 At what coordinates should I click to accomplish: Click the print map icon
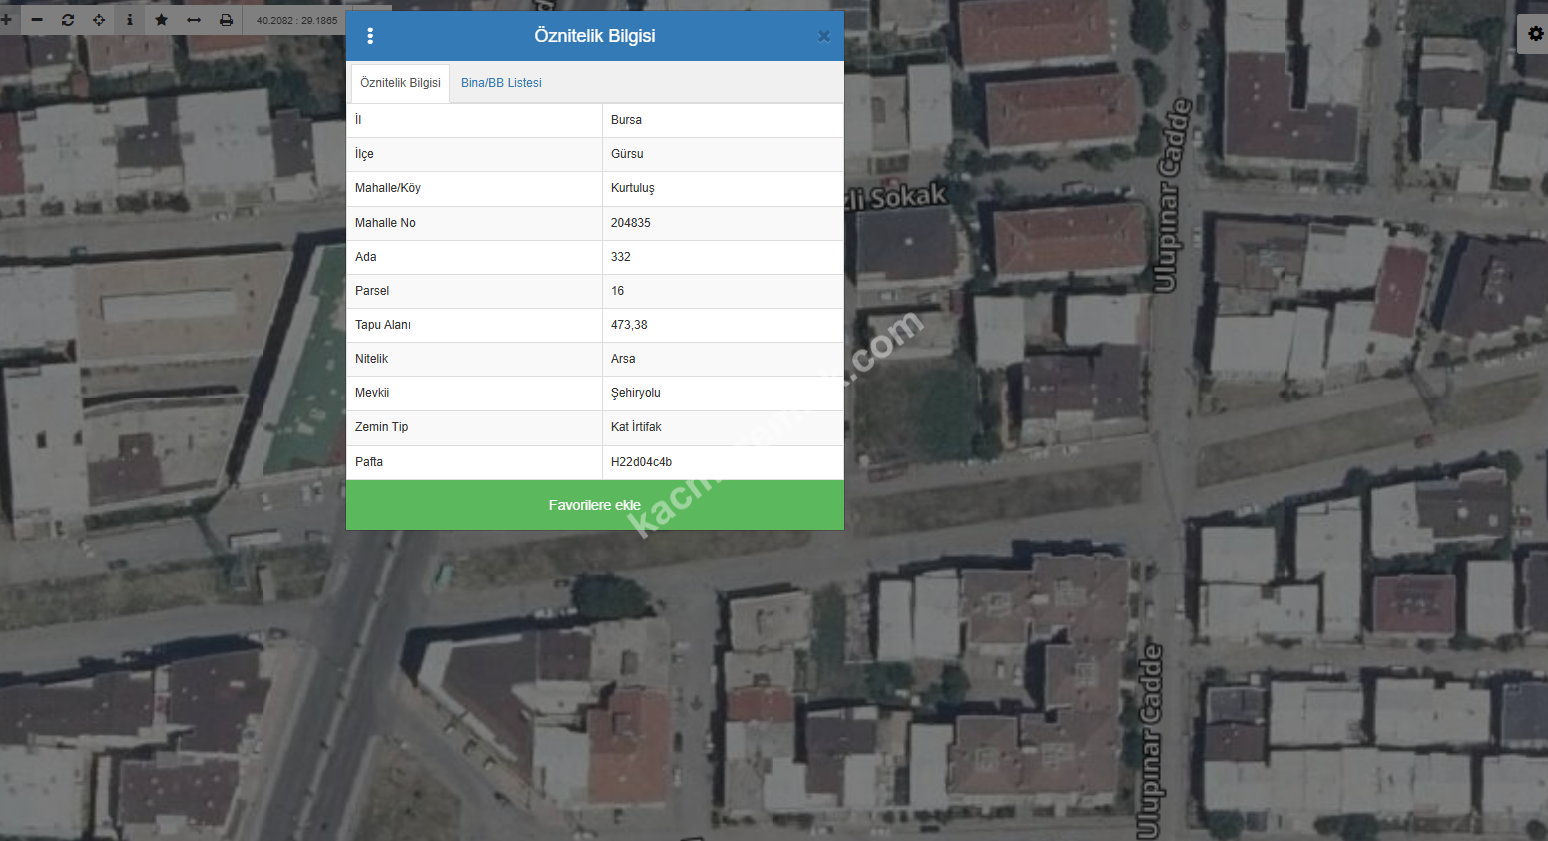point(226,20)
